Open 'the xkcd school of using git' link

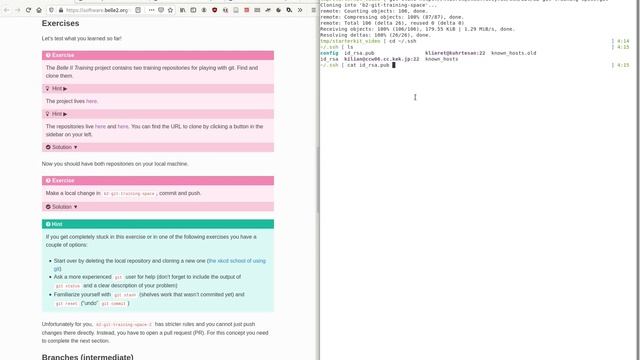237,261
